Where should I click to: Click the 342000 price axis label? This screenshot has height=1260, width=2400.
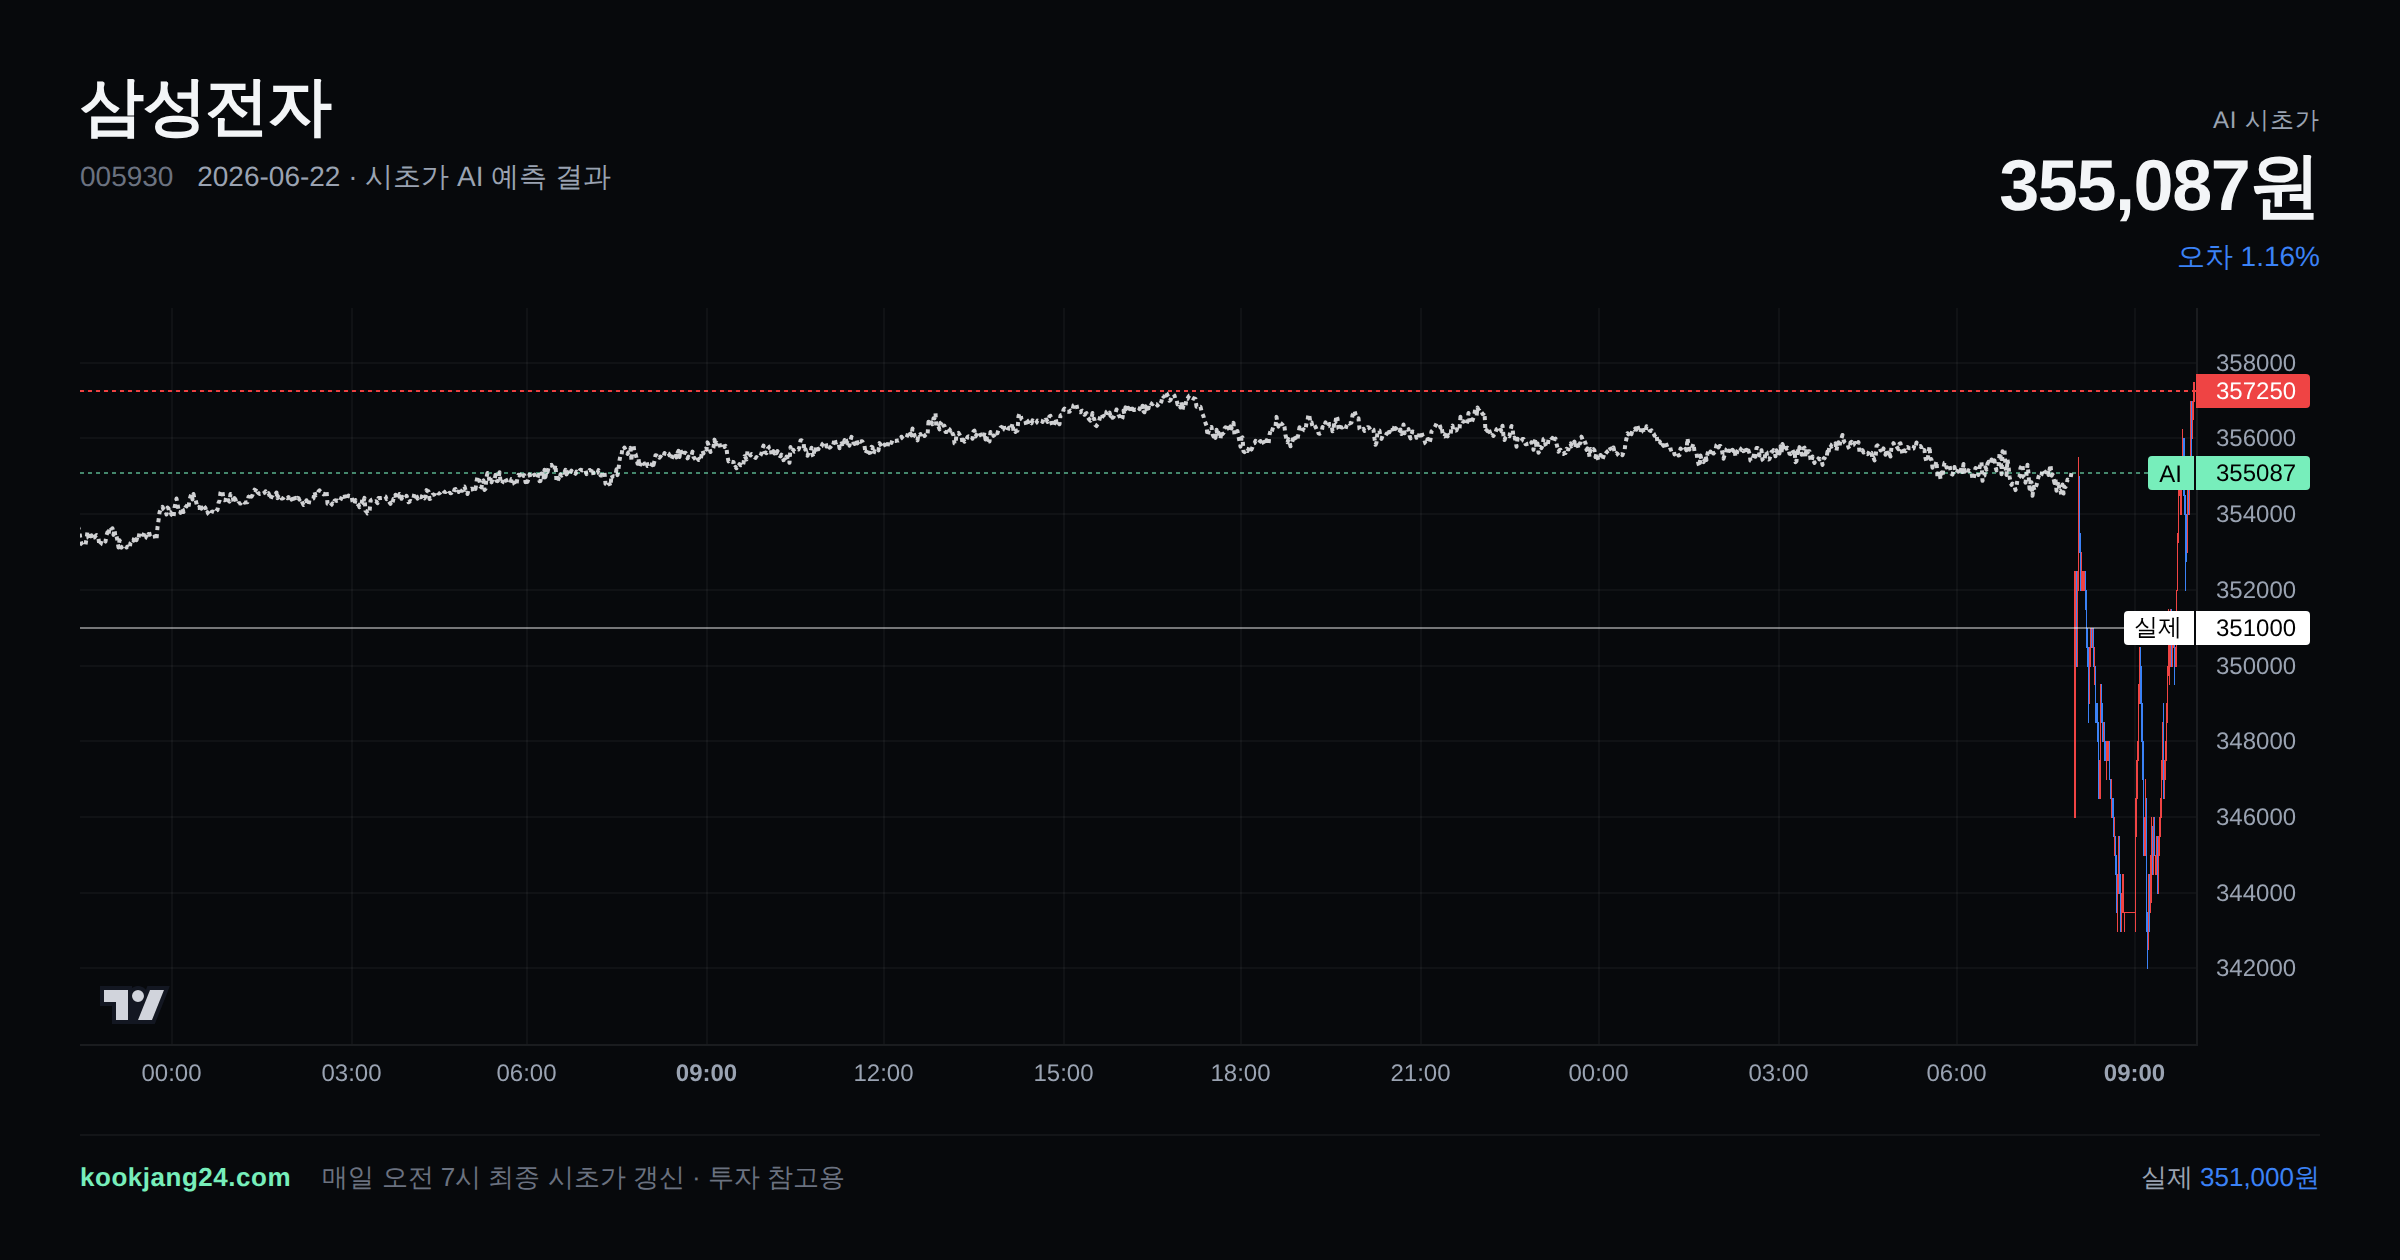pos(2255,968)
